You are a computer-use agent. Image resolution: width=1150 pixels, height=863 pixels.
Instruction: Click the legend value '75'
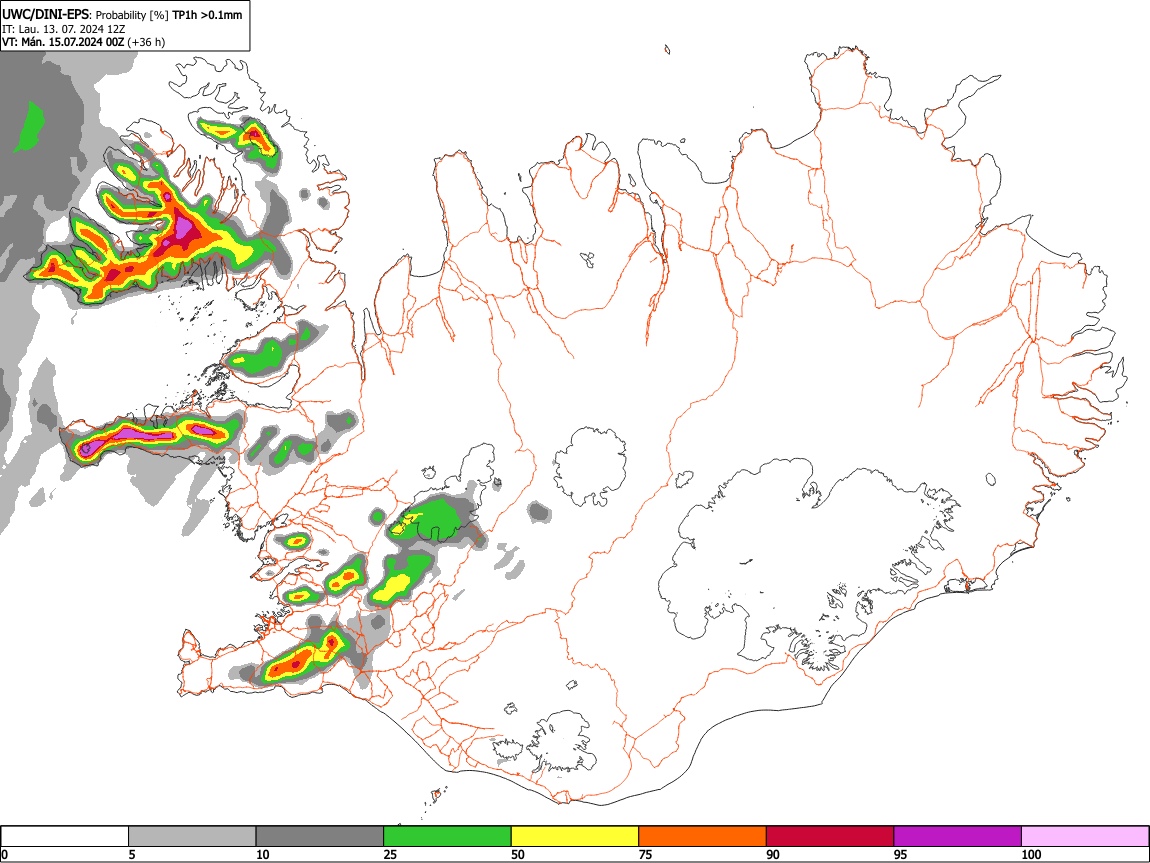[x=645, y=854]
